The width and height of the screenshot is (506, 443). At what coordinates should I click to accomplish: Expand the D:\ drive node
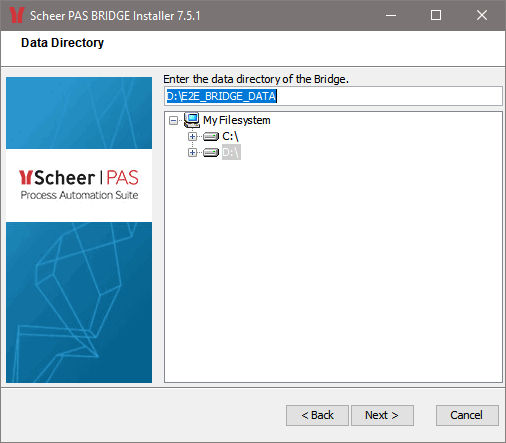pos(192,152)
